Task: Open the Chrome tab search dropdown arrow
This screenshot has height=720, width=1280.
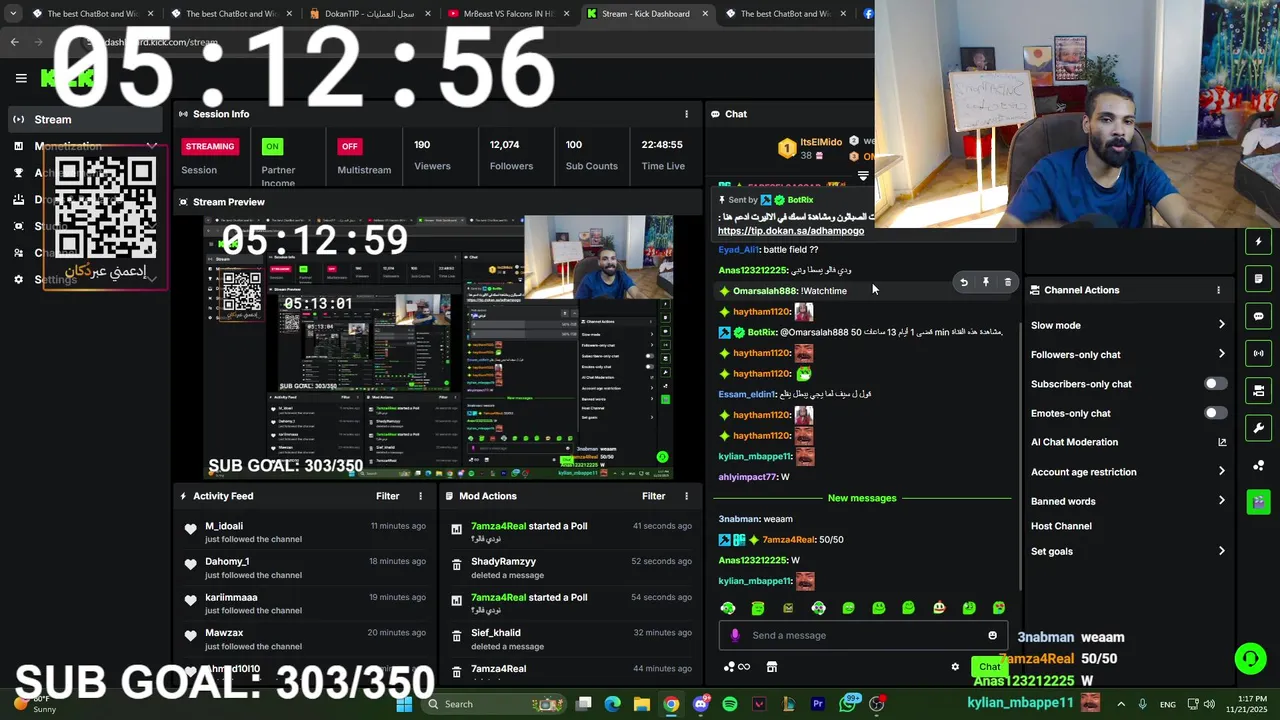Action: (x=13, y=14)
